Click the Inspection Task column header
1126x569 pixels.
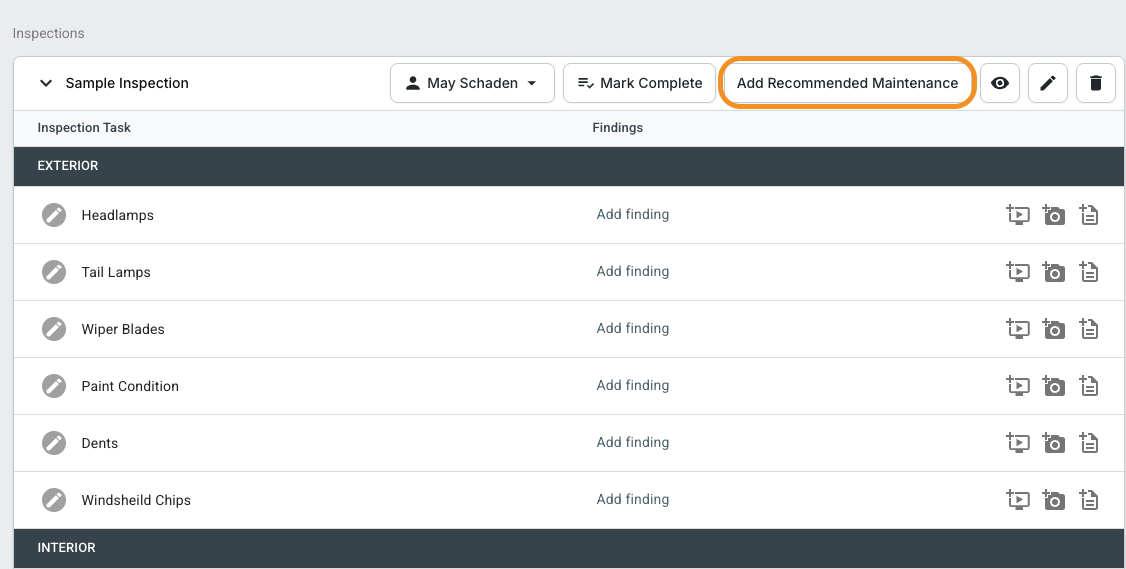point(84,128)
